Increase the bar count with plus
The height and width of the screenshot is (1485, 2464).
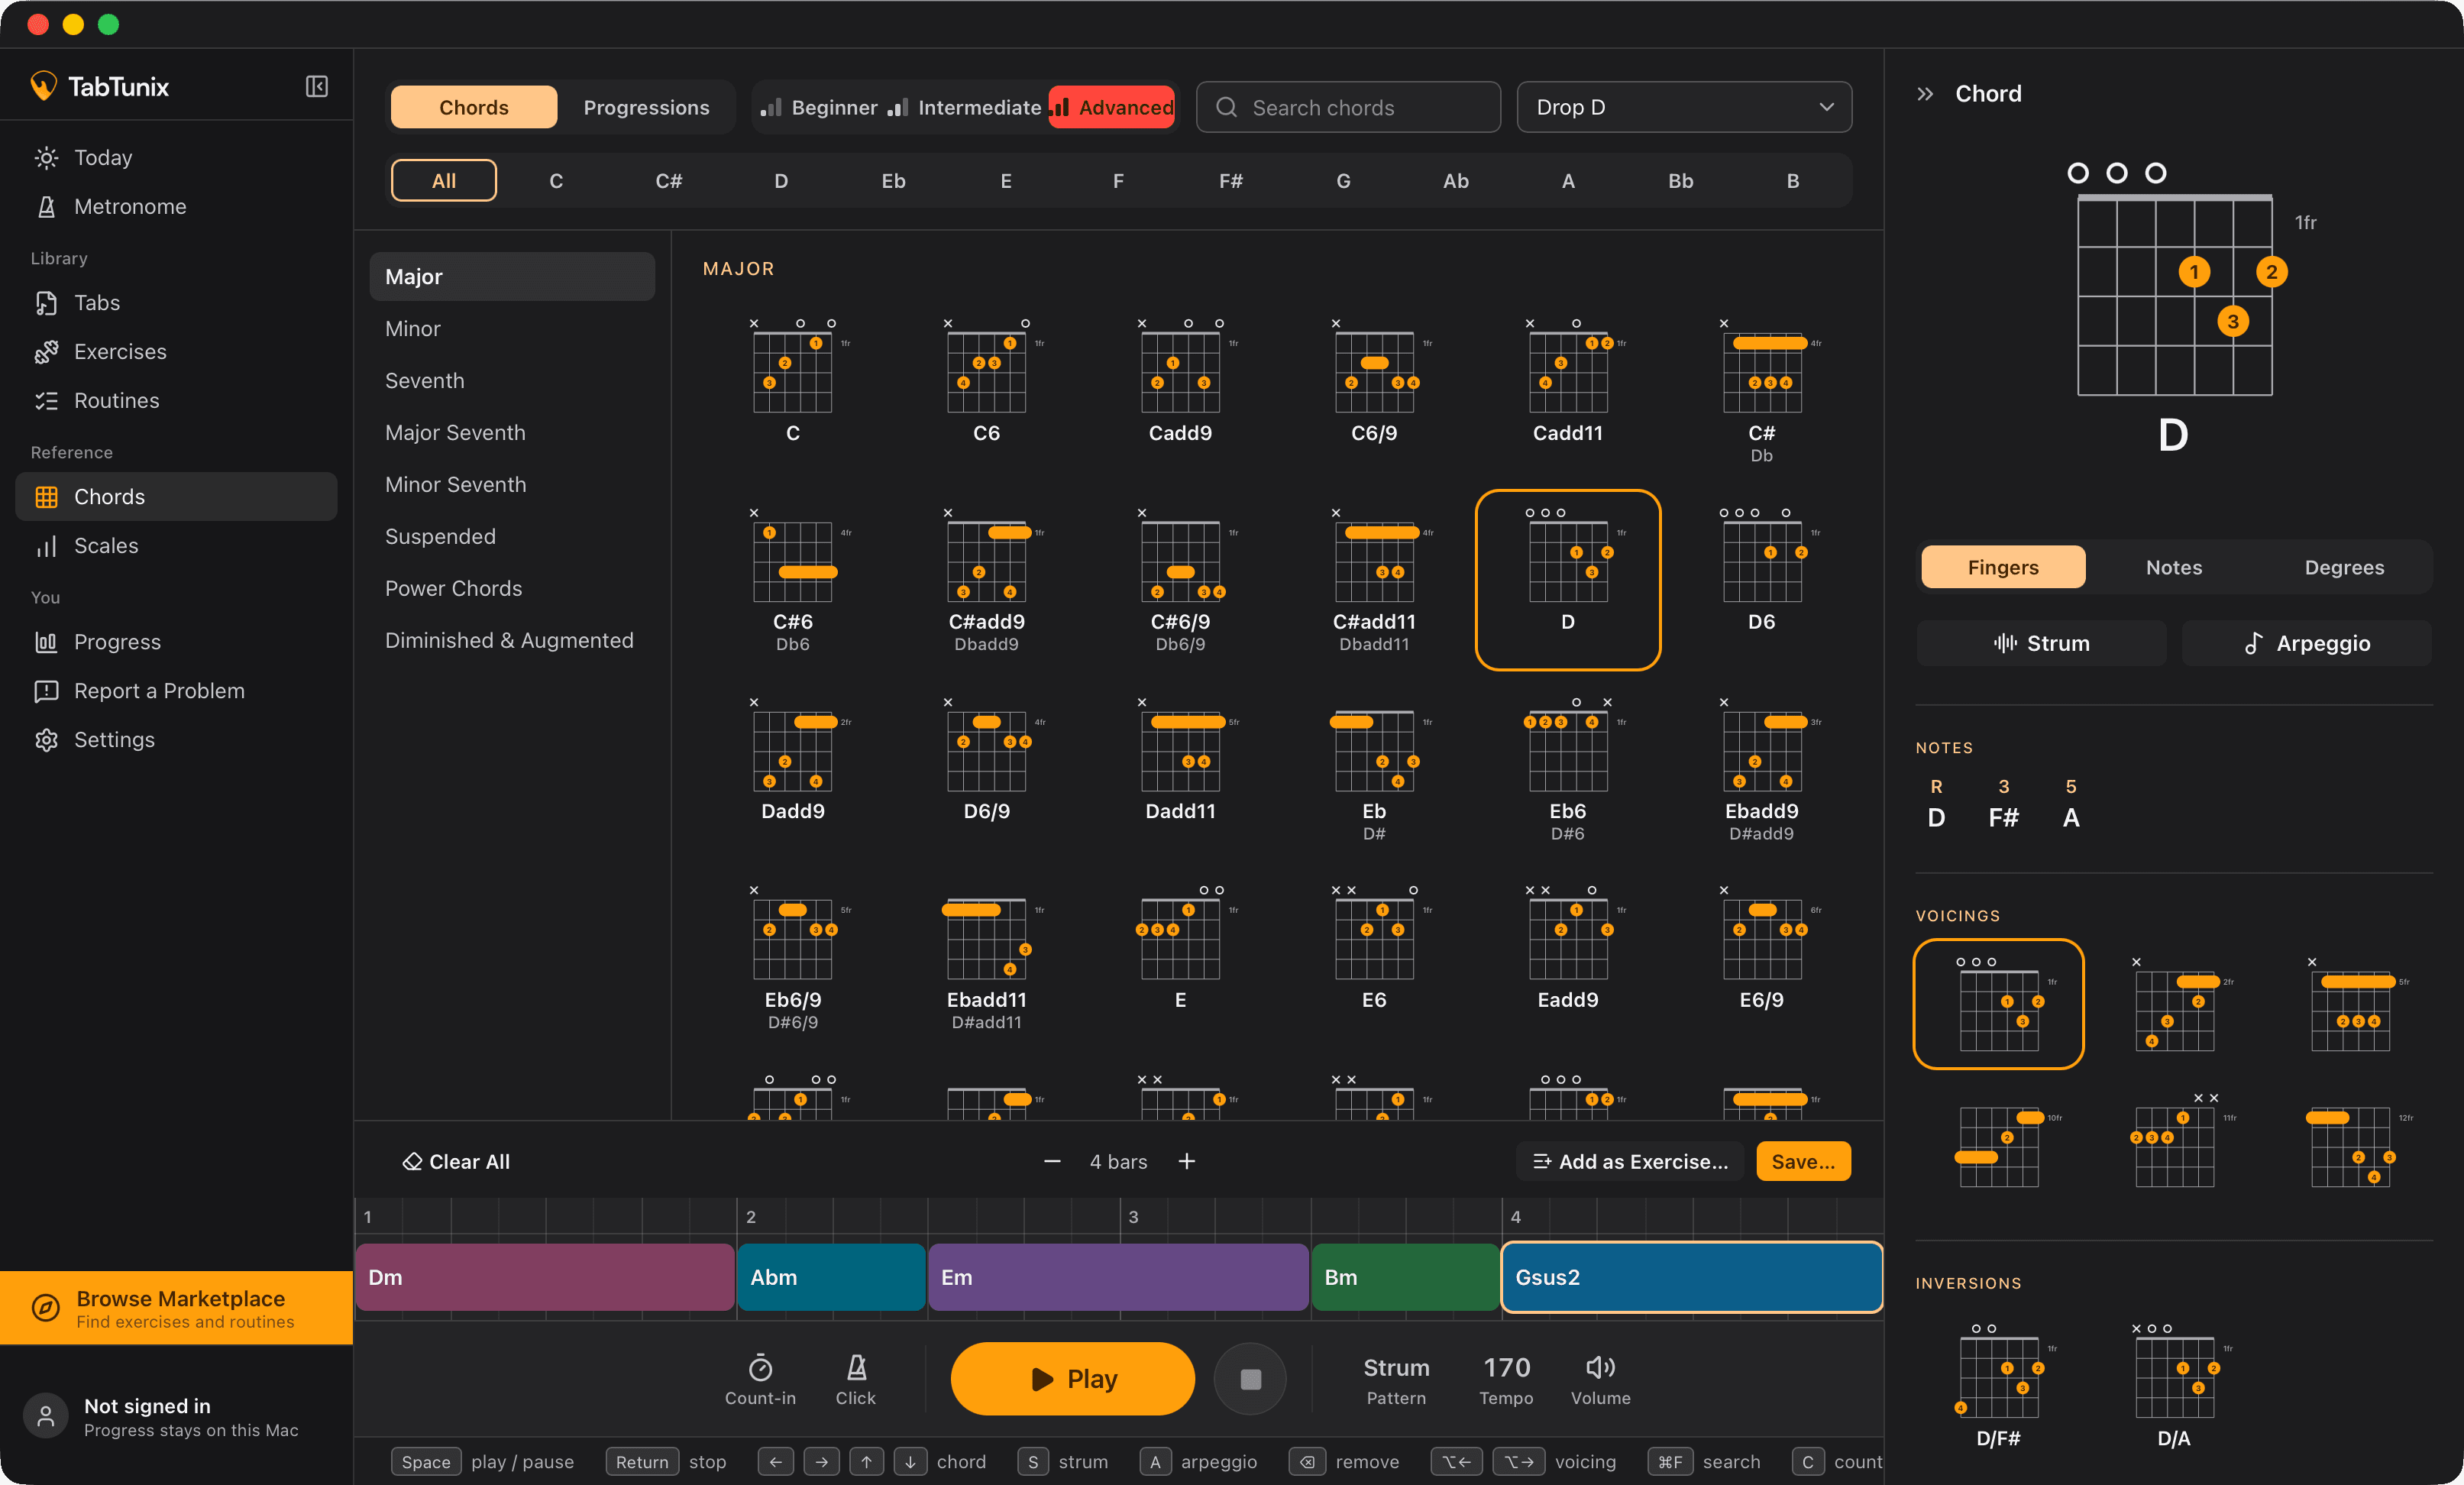[1186, 1161]
